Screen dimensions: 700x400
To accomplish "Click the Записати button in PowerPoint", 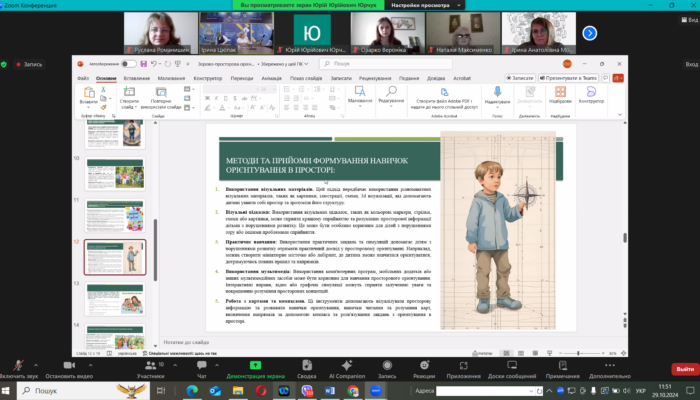I will [521, 77].
